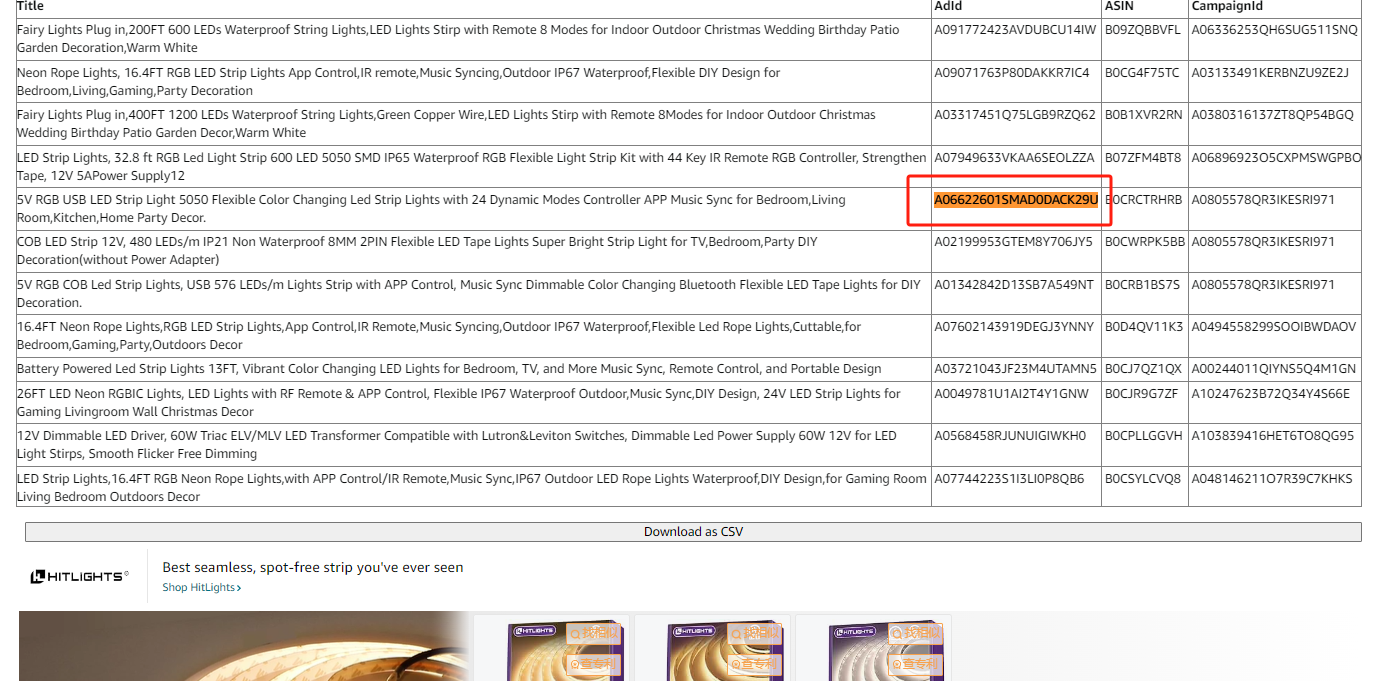Image resolution: width=1391 pixels, height=681 pixels.
Task: Click the Battery Powered Led Strip Lights title
Action: click(449, 369)
